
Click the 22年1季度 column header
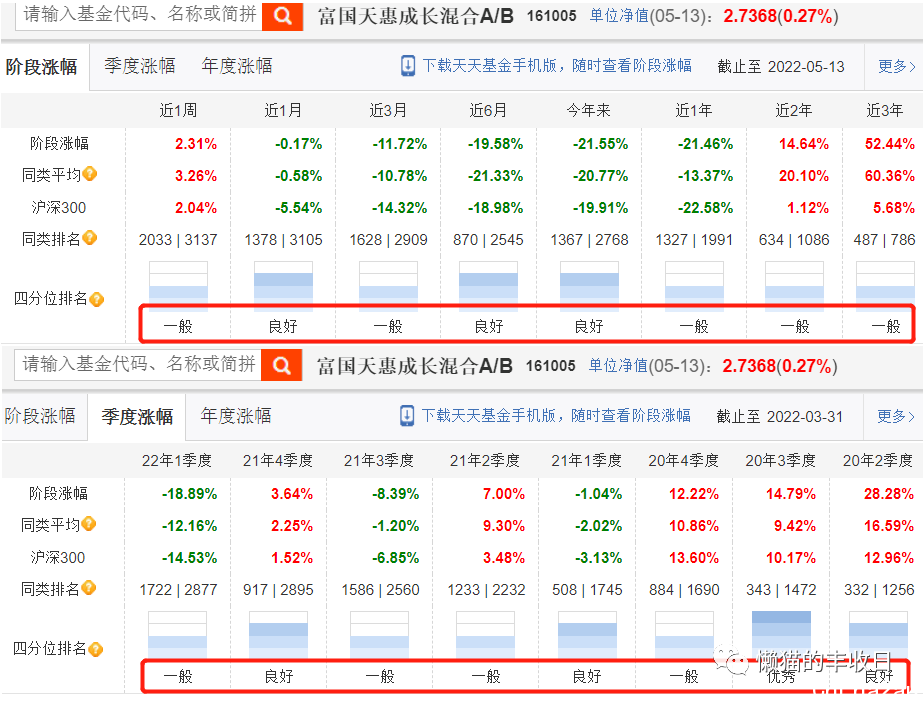177,461
